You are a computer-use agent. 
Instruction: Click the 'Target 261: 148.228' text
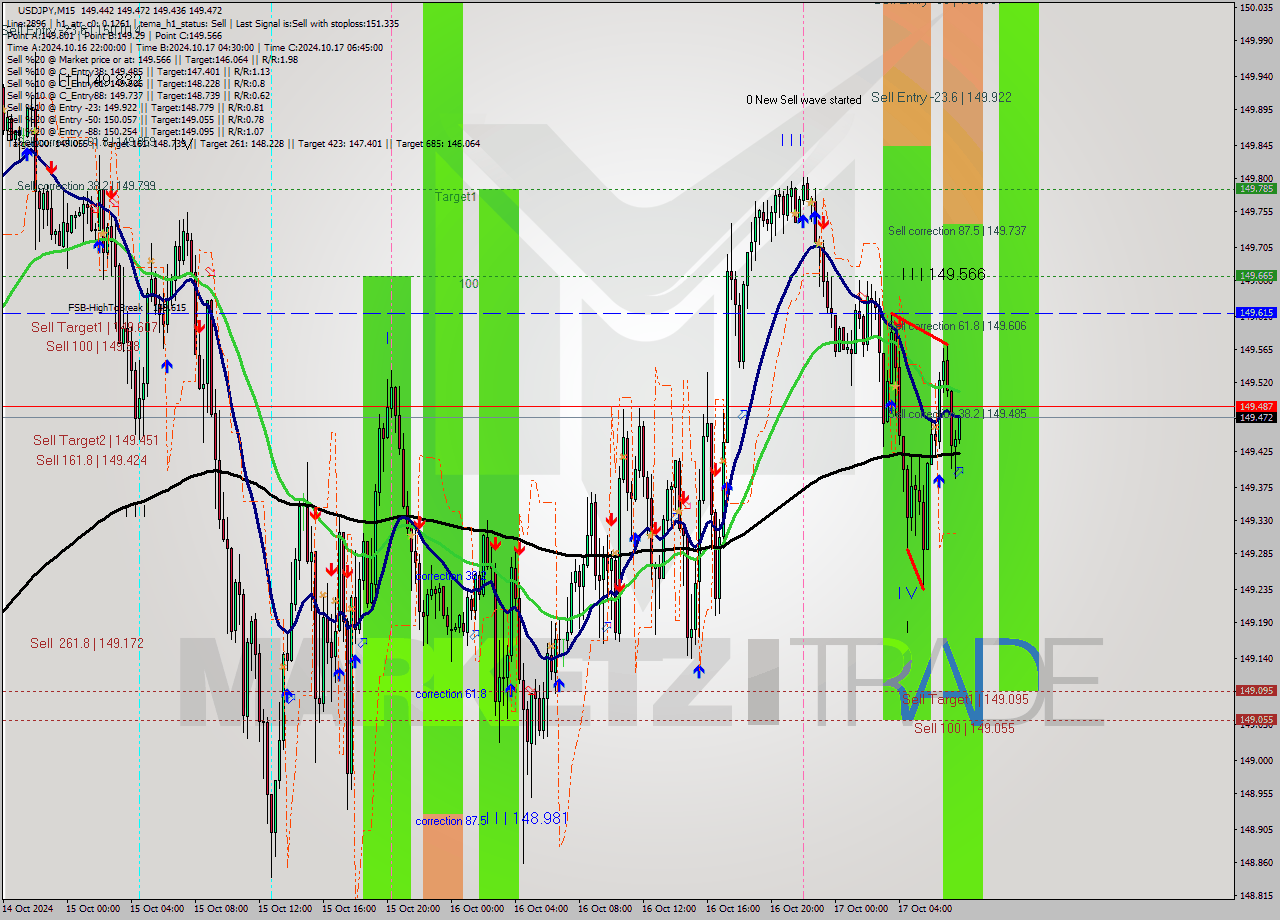(242, 144)
